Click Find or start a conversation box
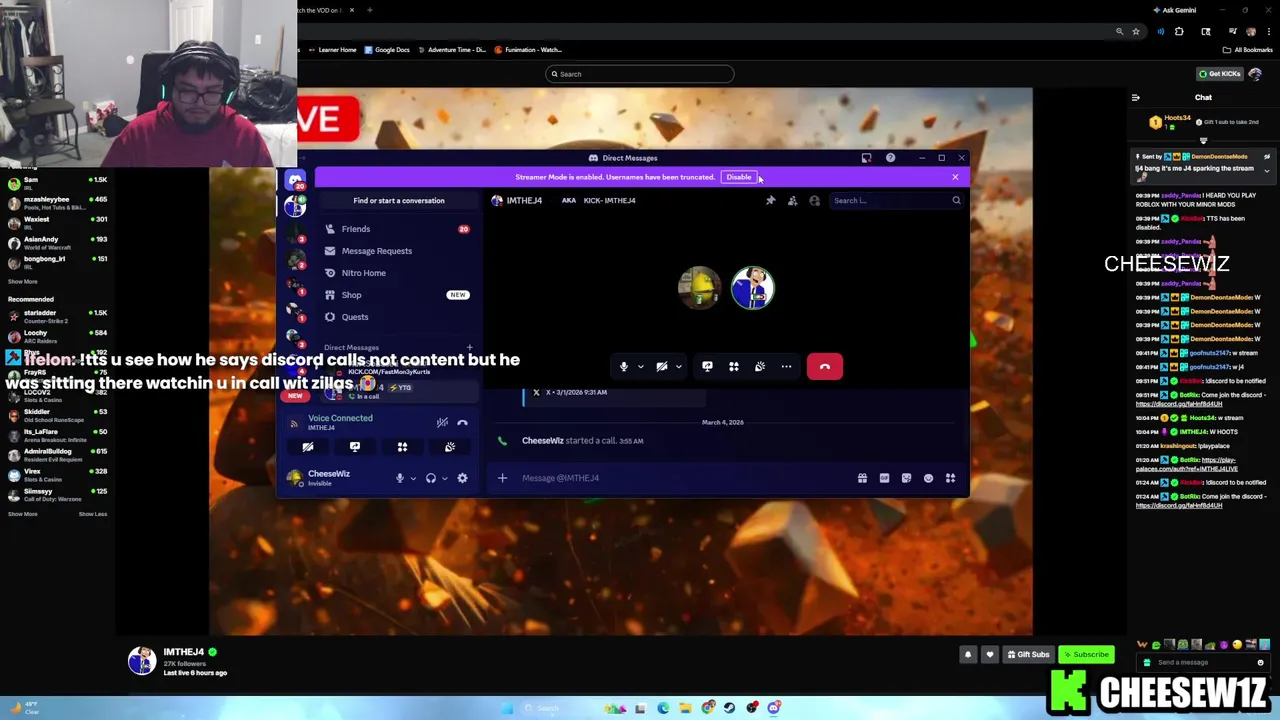This screenshot has width=1280, height=720. click(x=399, y=200)
